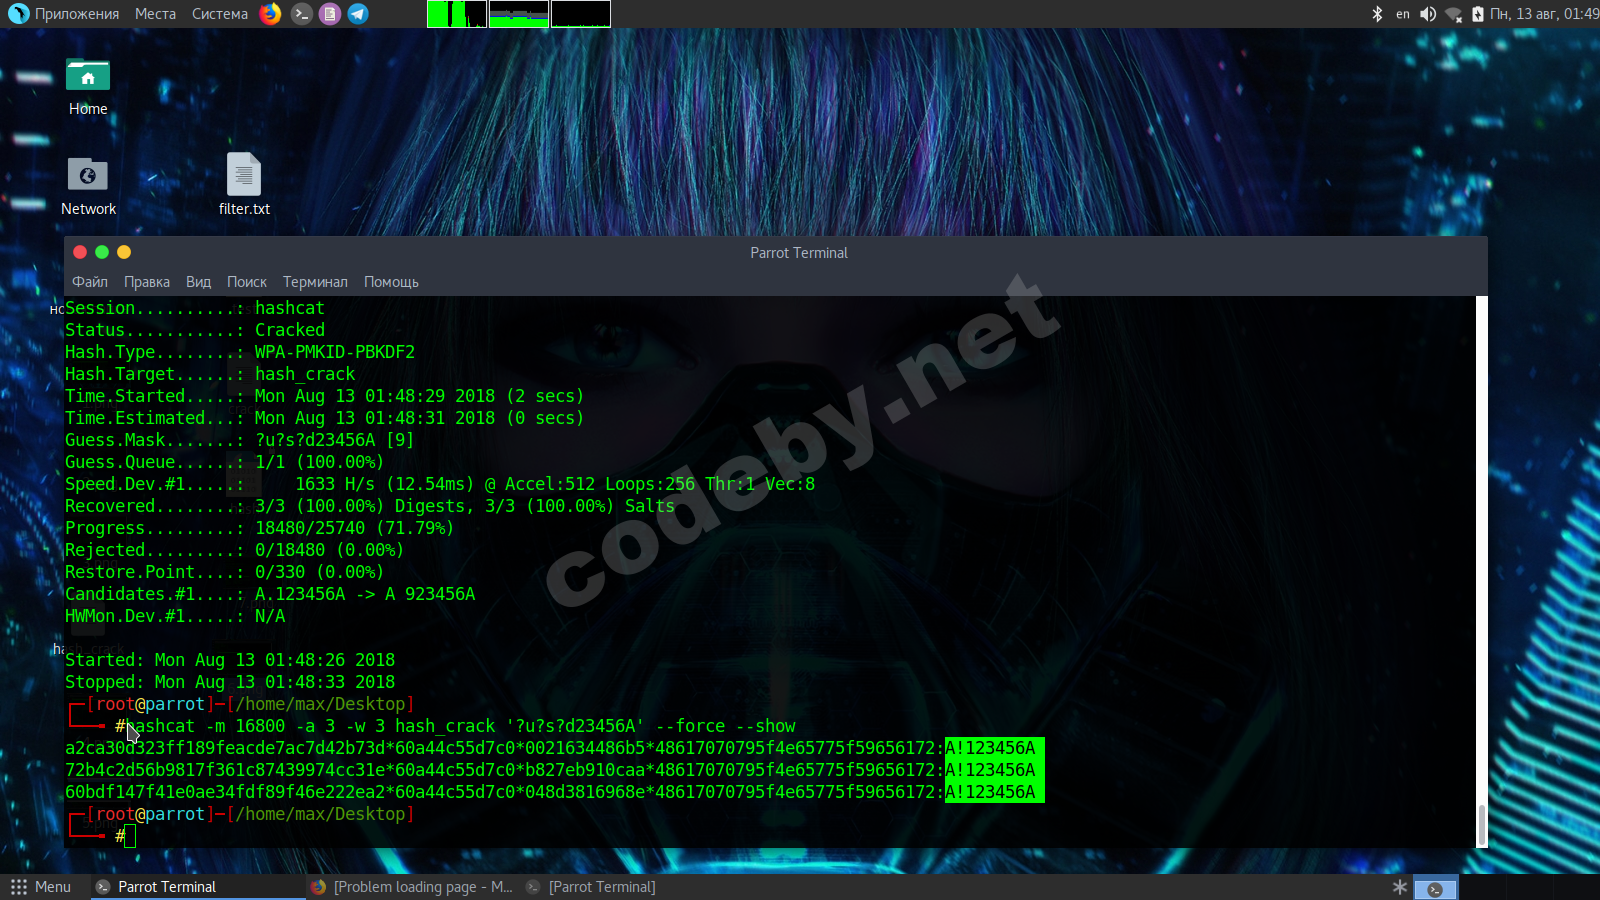Click the green terminal window button
This screenshot has width=1600, height=900.
[102, 252]
